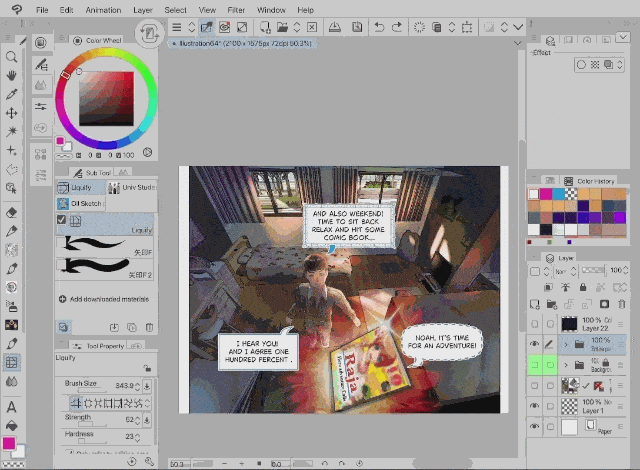Toggle tone effect button in Effect panel
Screen dimensions: 640x470
(595, 64)
